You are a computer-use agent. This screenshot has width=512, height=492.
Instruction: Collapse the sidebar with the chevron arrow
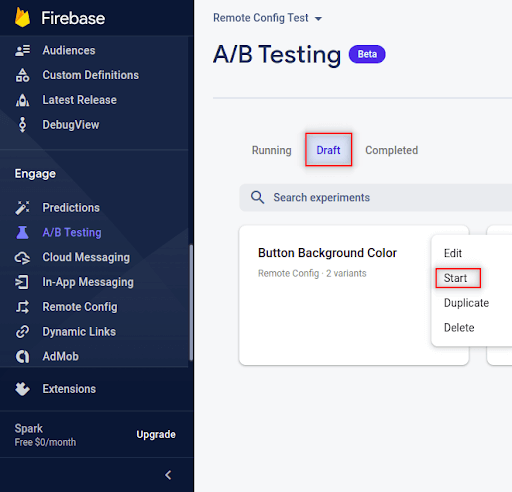tap(168, 475)
